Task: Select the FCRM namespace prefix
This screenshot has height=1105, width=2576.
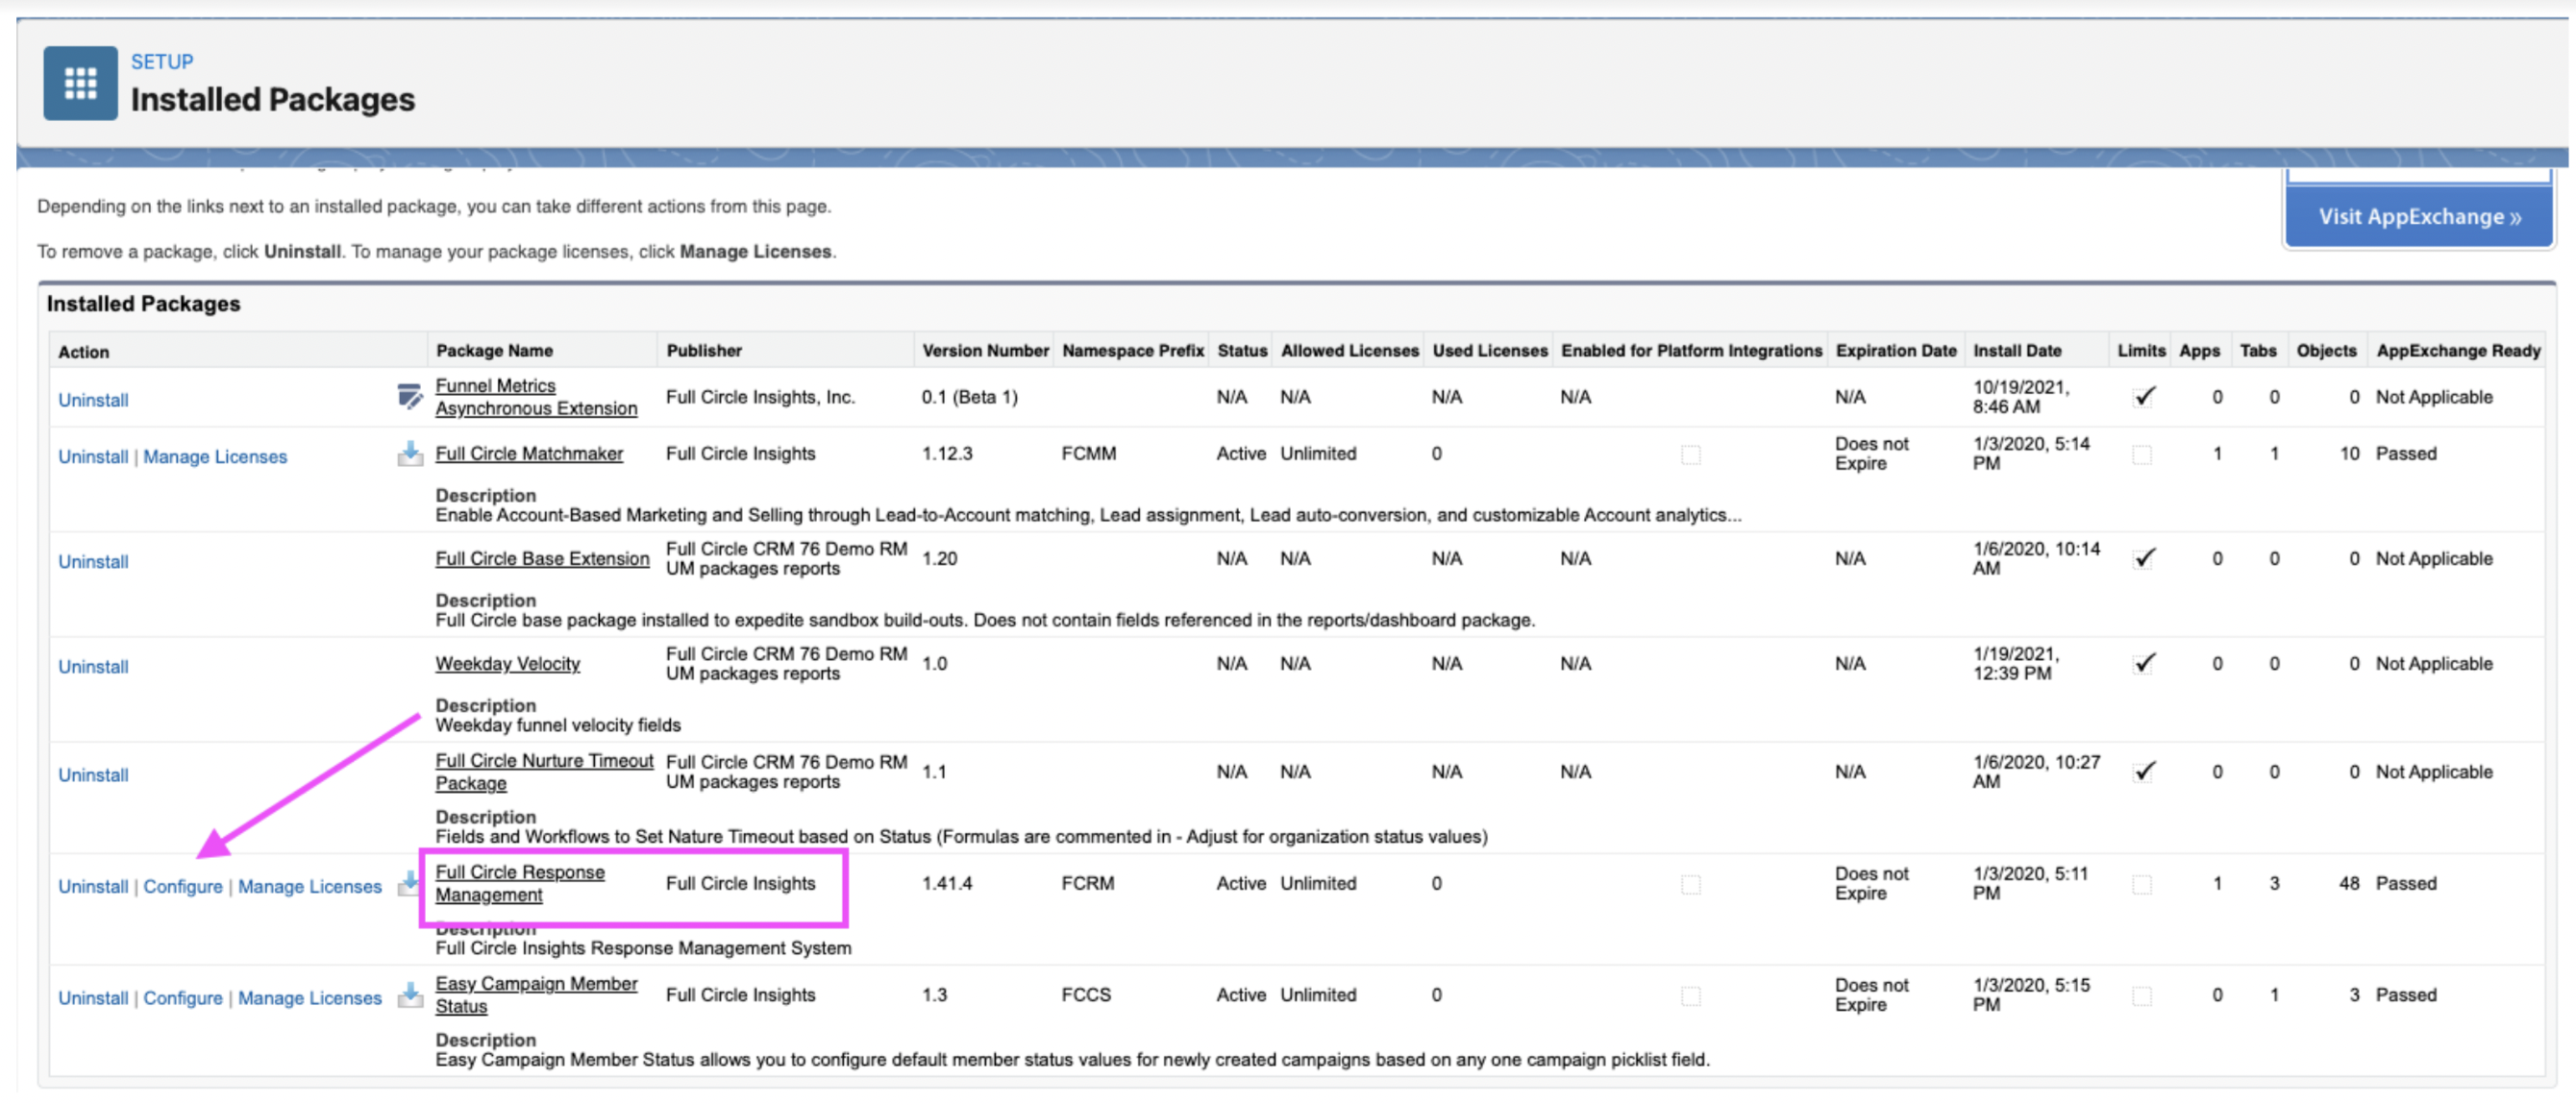Action: 1088,884
